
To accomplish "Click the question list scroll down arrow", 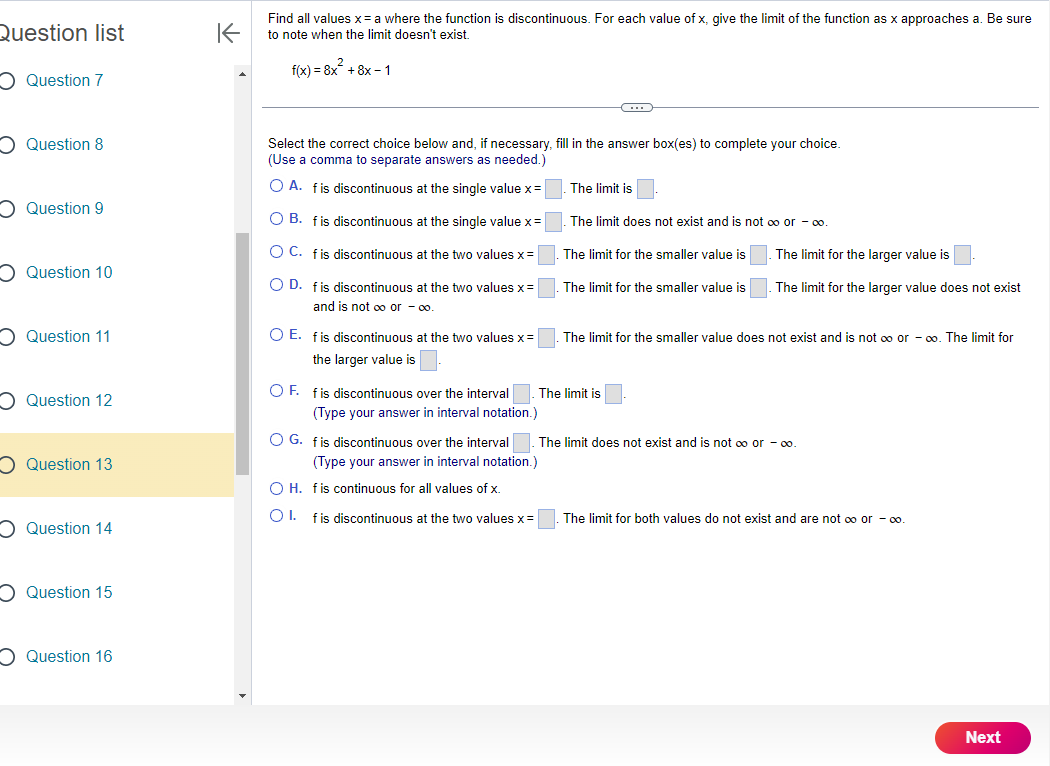I will [242, 696].
